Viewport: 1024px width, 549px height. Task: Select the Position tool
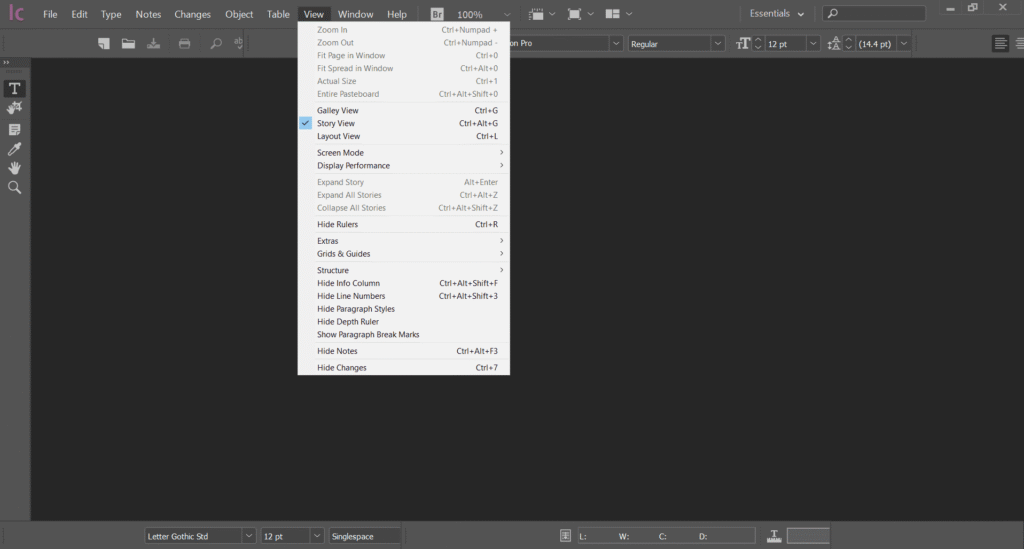pyautogui.click(x=14, y=108)
